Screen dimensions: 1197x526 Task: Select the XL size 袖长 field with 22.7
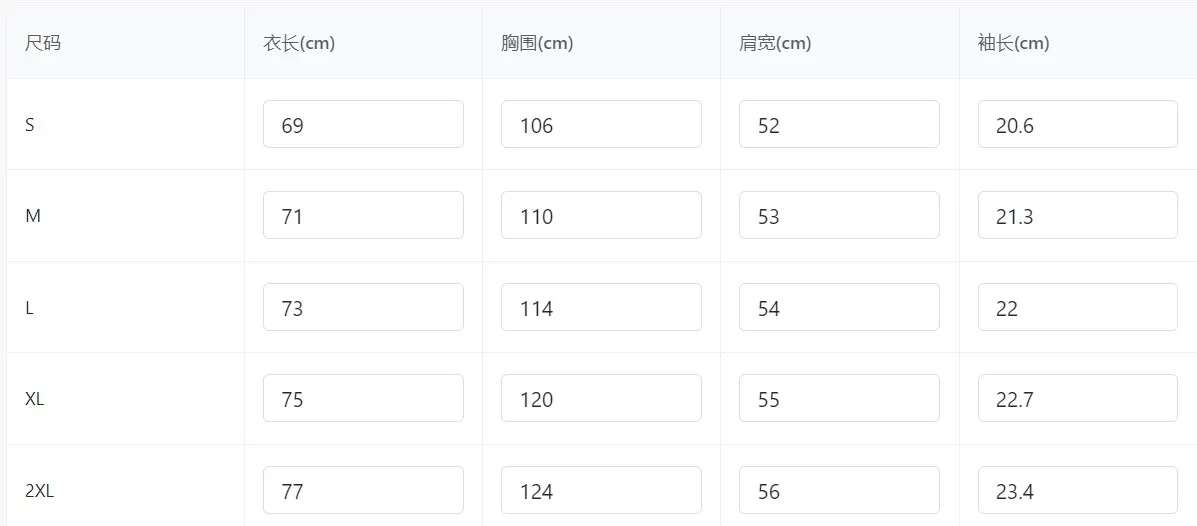[x=1077, y=399]
